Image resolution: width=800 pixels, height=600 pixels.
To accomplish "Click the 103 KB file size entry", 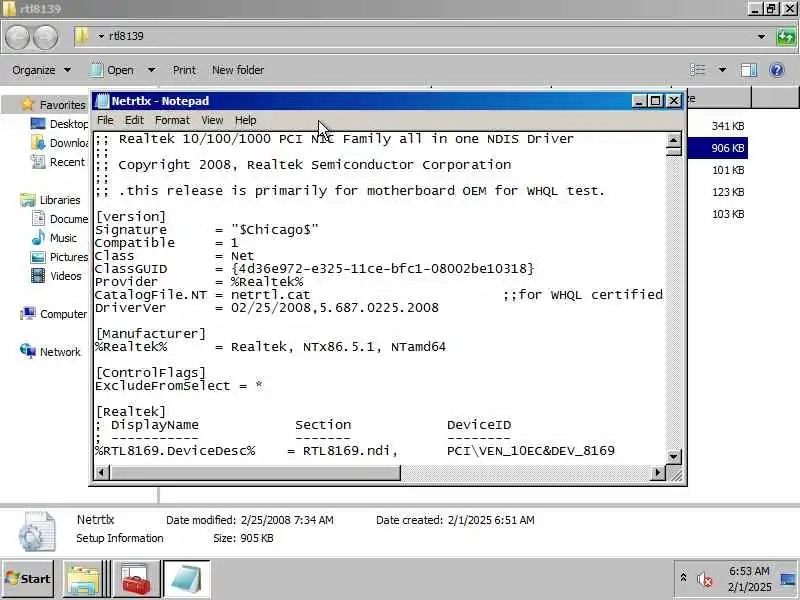I will 728,214.
